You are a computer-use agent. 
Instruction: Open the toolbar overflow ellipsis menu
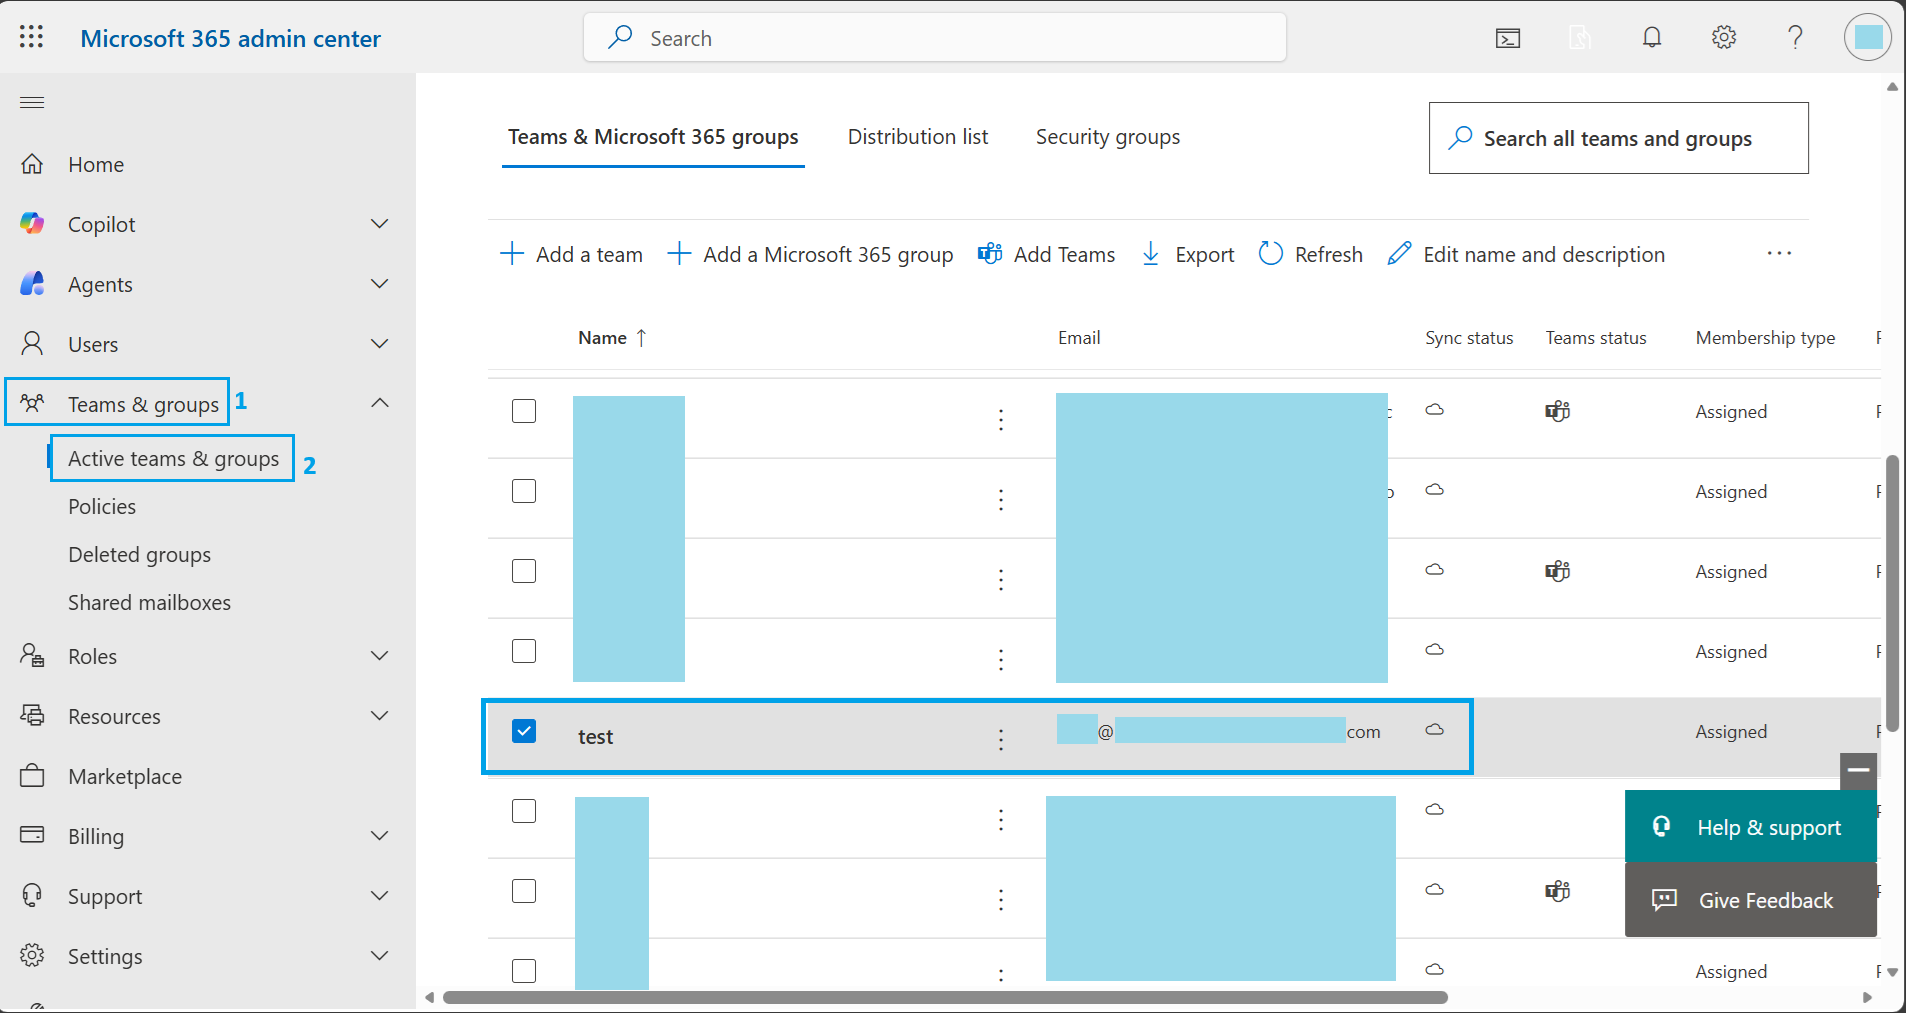1779,254
